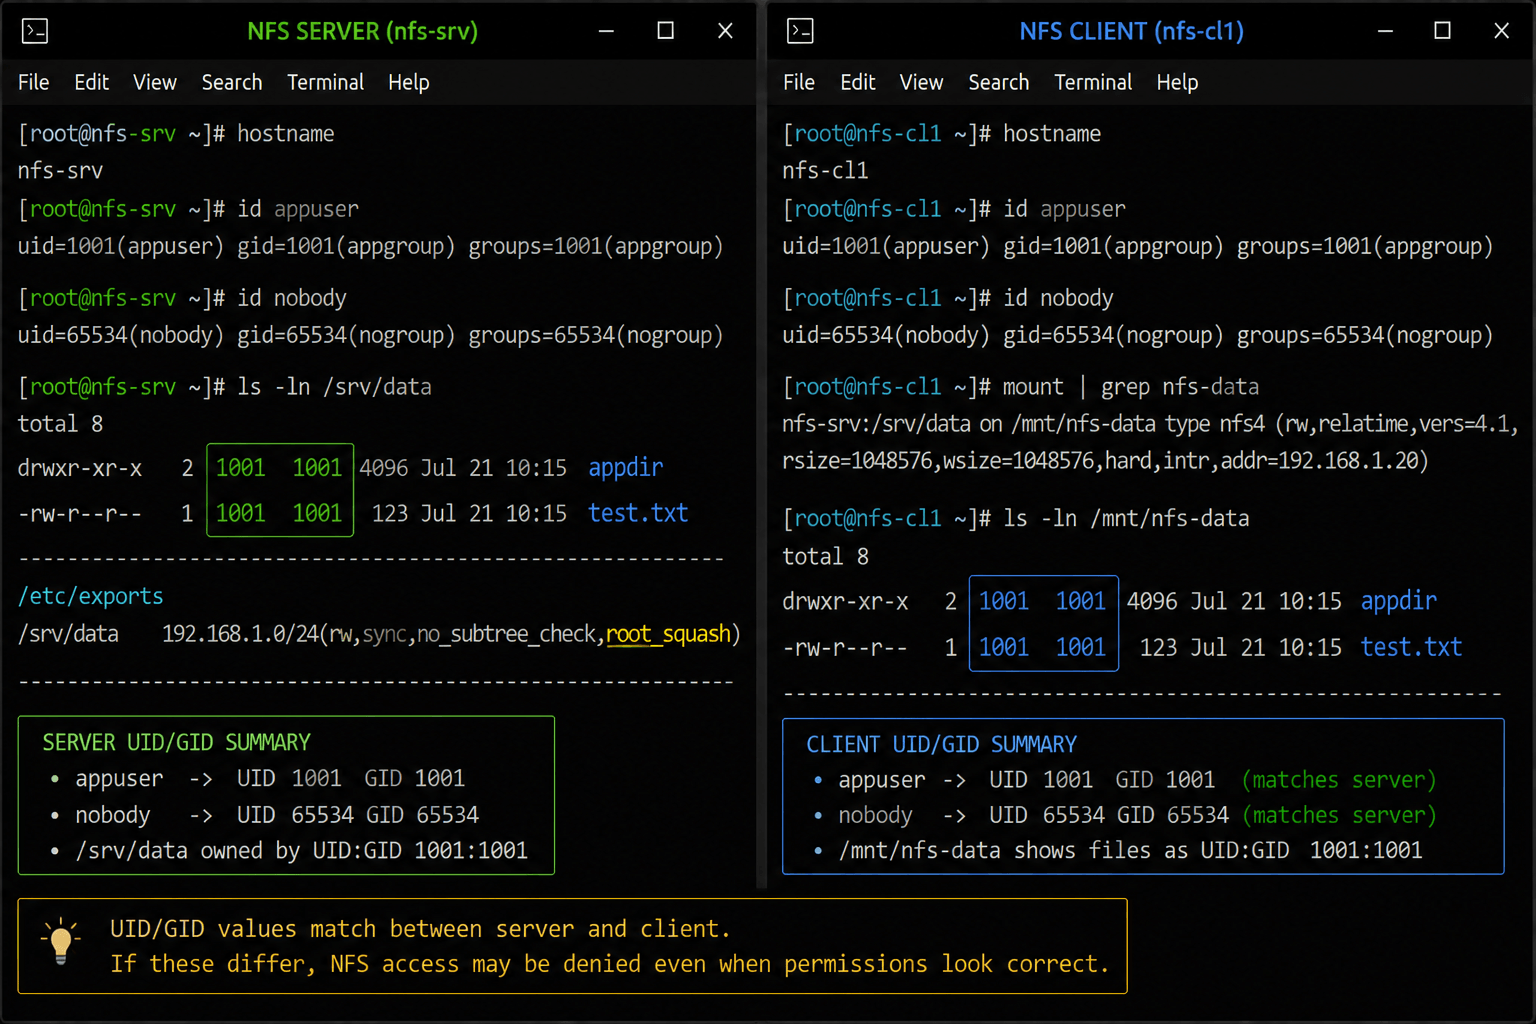The height and width of the screenshot is (1024, 1536).
Task: Click the terminal icon in NFS SERVER title bar
Action: [35, 31]
